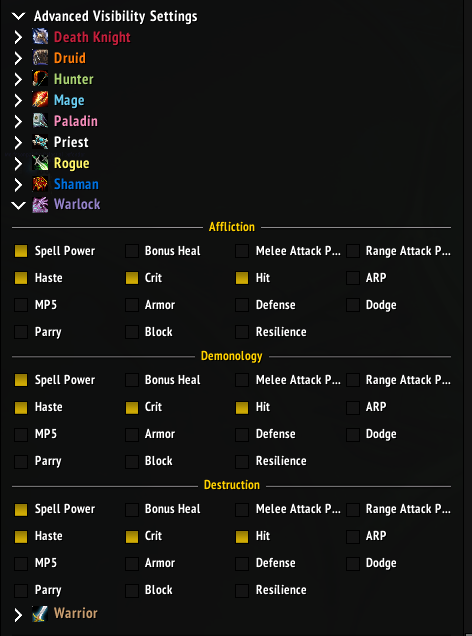The width and height of the screenshot is (472, 636).
Task: Uncheck Spell Power under Affliction
Action: (x=21, y=251)
